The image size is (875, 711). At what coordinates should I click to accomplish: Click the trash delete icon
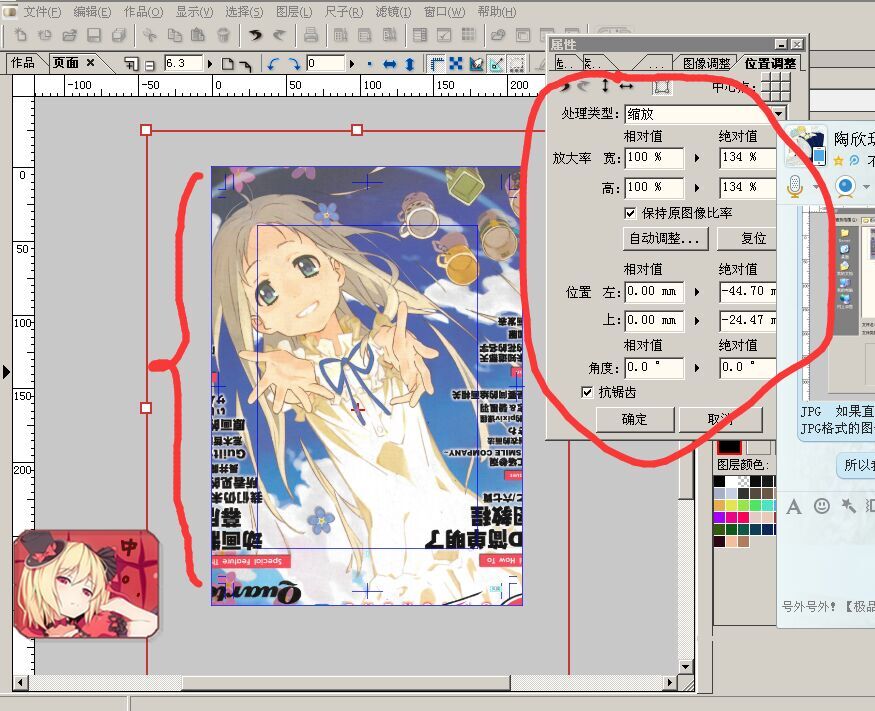tap(223, 35)
